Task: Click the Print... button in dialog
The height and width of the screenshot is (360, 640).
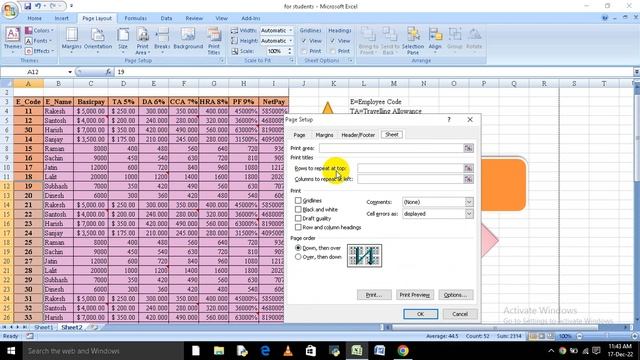Action: [374, 295]
